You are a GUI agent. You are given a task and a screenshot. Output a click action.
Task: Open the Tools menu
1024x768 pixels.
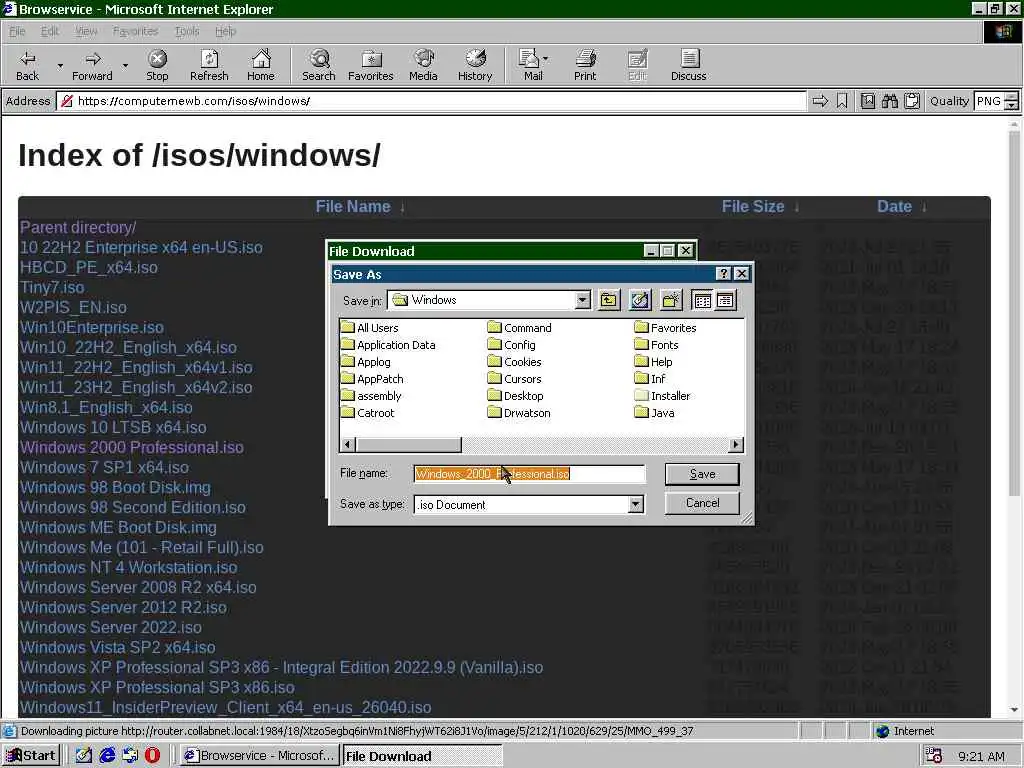pos(187,31)
